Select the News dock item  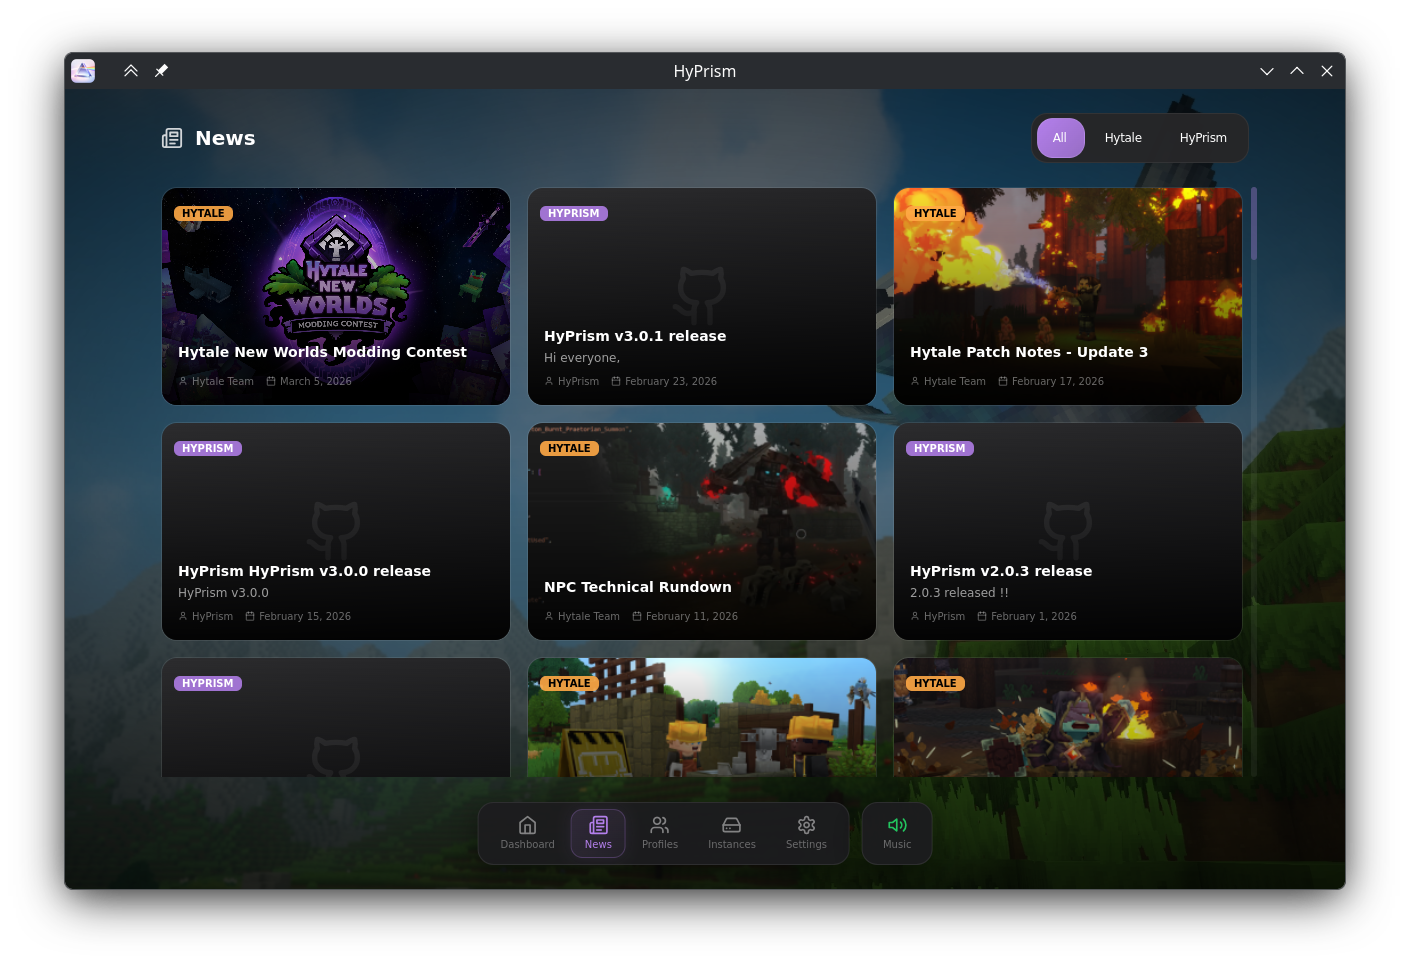(598, 832)
